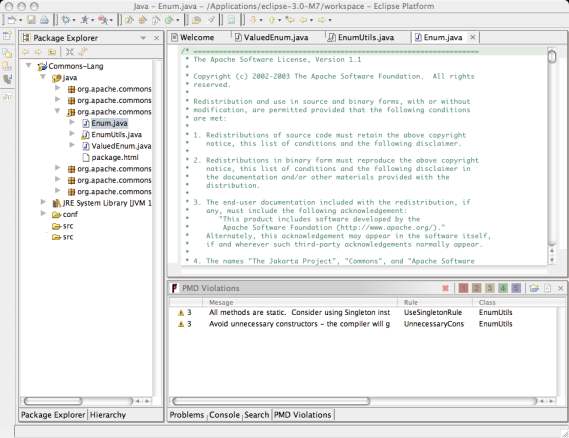Toggle priority 5 blue filter in PMD Violations
Viewport: 569px width, 438px height.
(516, 288)
